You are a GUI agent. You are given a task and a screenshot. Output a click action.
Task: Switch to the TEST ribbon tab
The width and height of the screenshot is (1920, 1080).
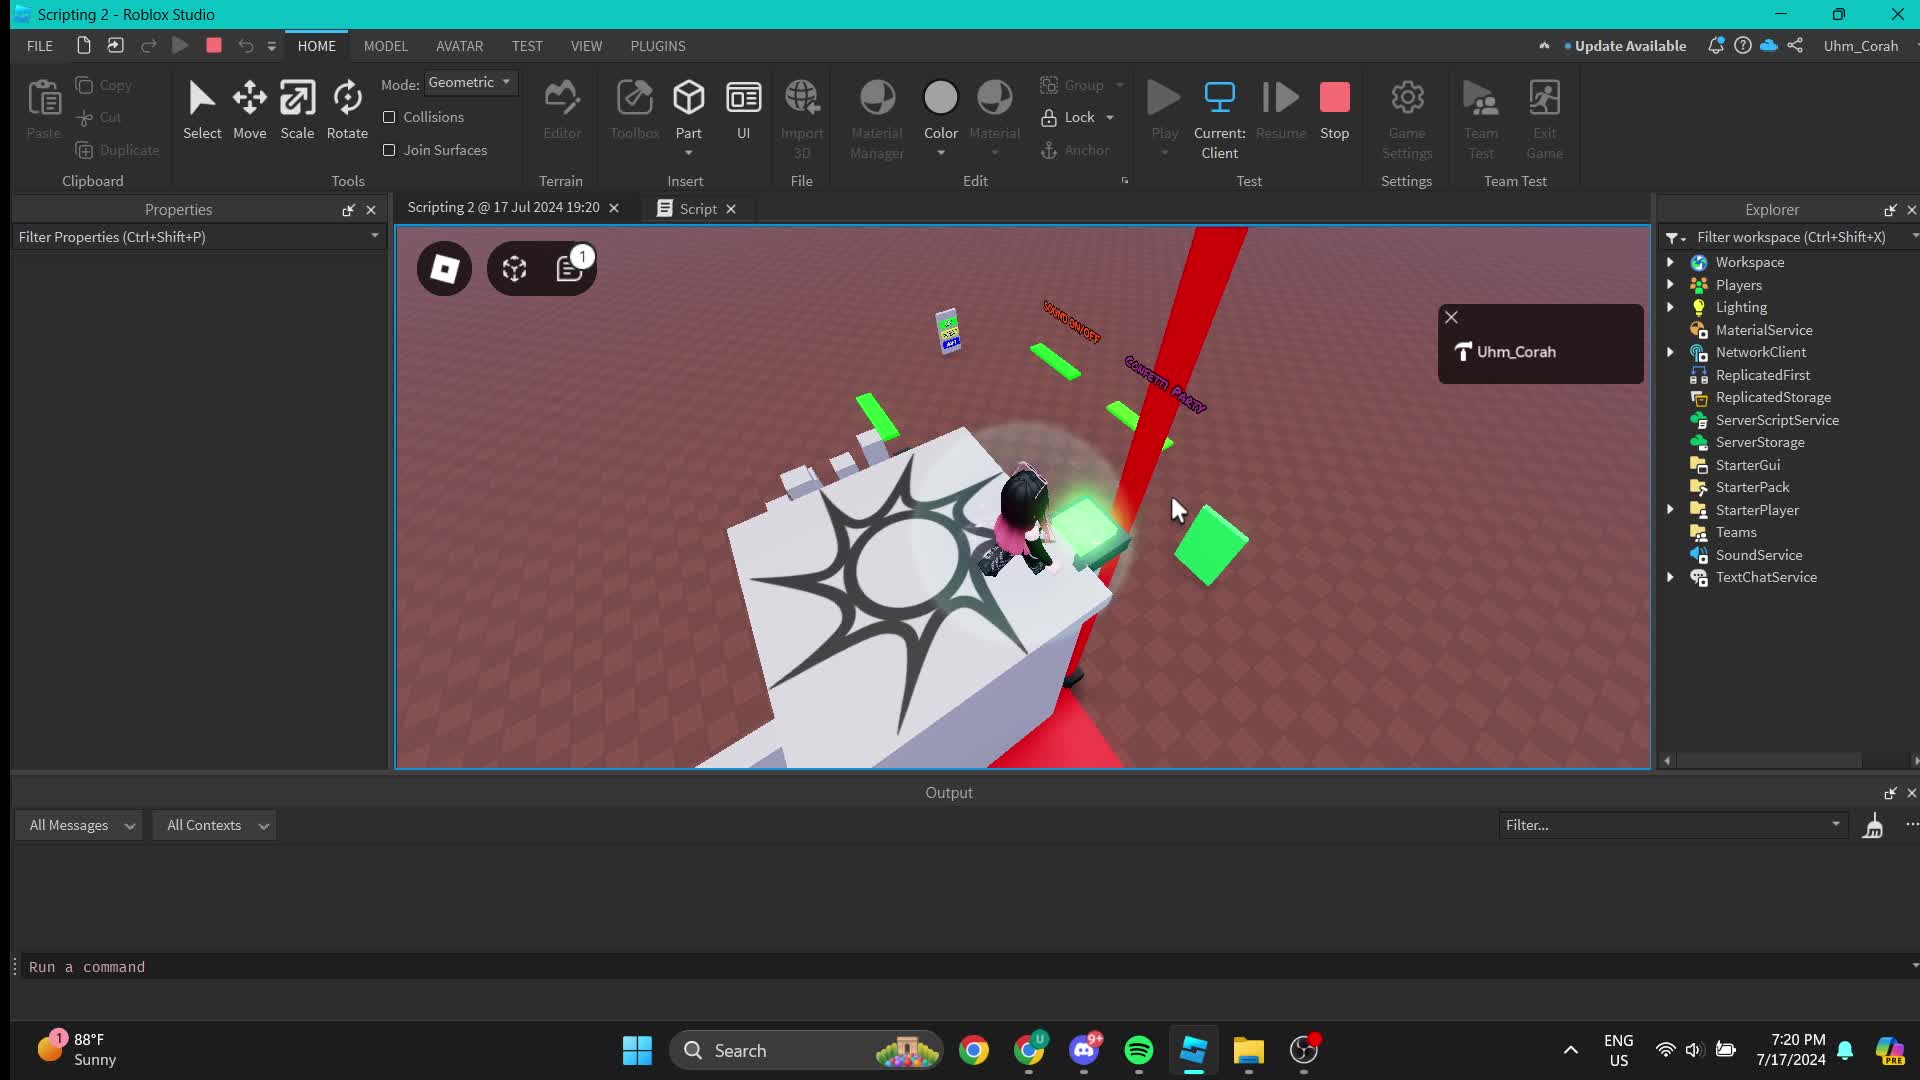pos(527,46)
